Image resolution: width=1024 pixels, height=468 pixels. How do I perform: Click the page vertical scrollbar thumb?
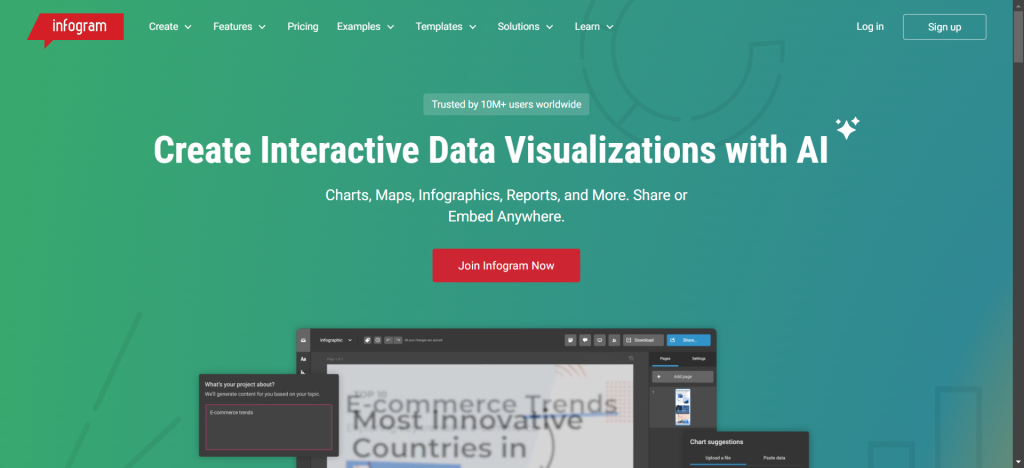click(x=1018, y=36)
